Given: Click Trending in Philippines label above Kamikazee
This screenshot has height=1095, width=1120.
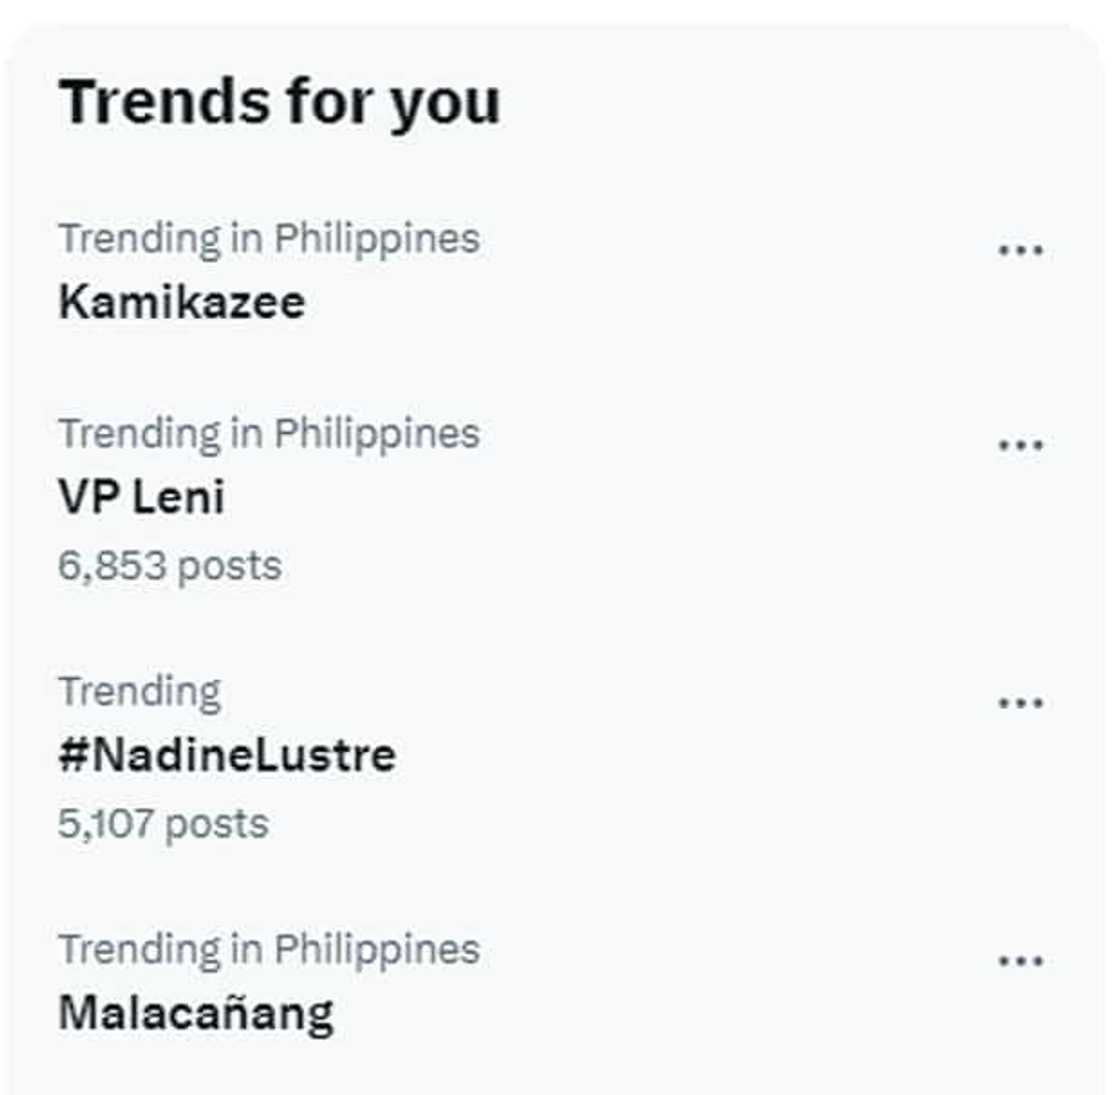Looking at the screenshot, I should 268,239.
